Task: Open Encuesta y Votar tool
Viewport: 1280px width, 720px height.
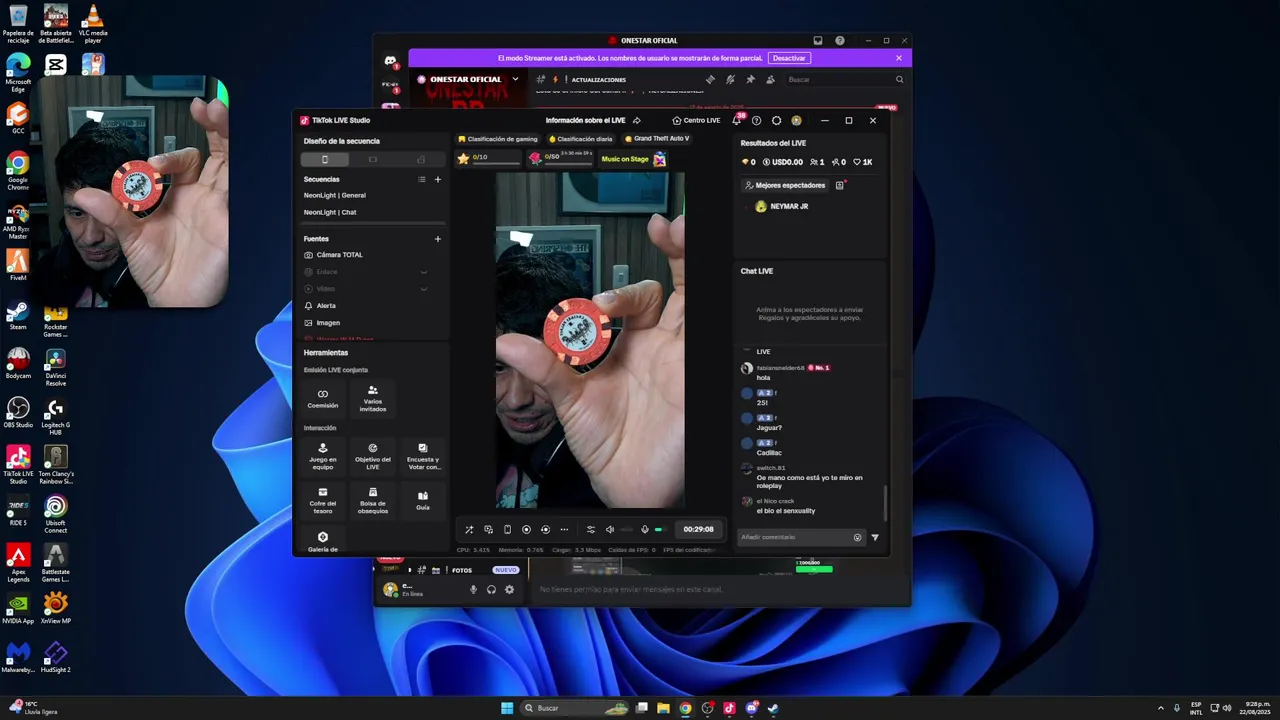Action: pos(423,455)
